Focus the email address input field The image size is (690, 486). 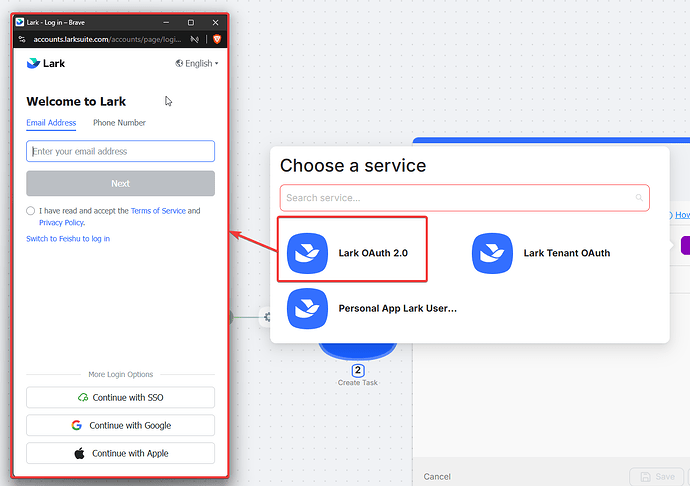121,151
